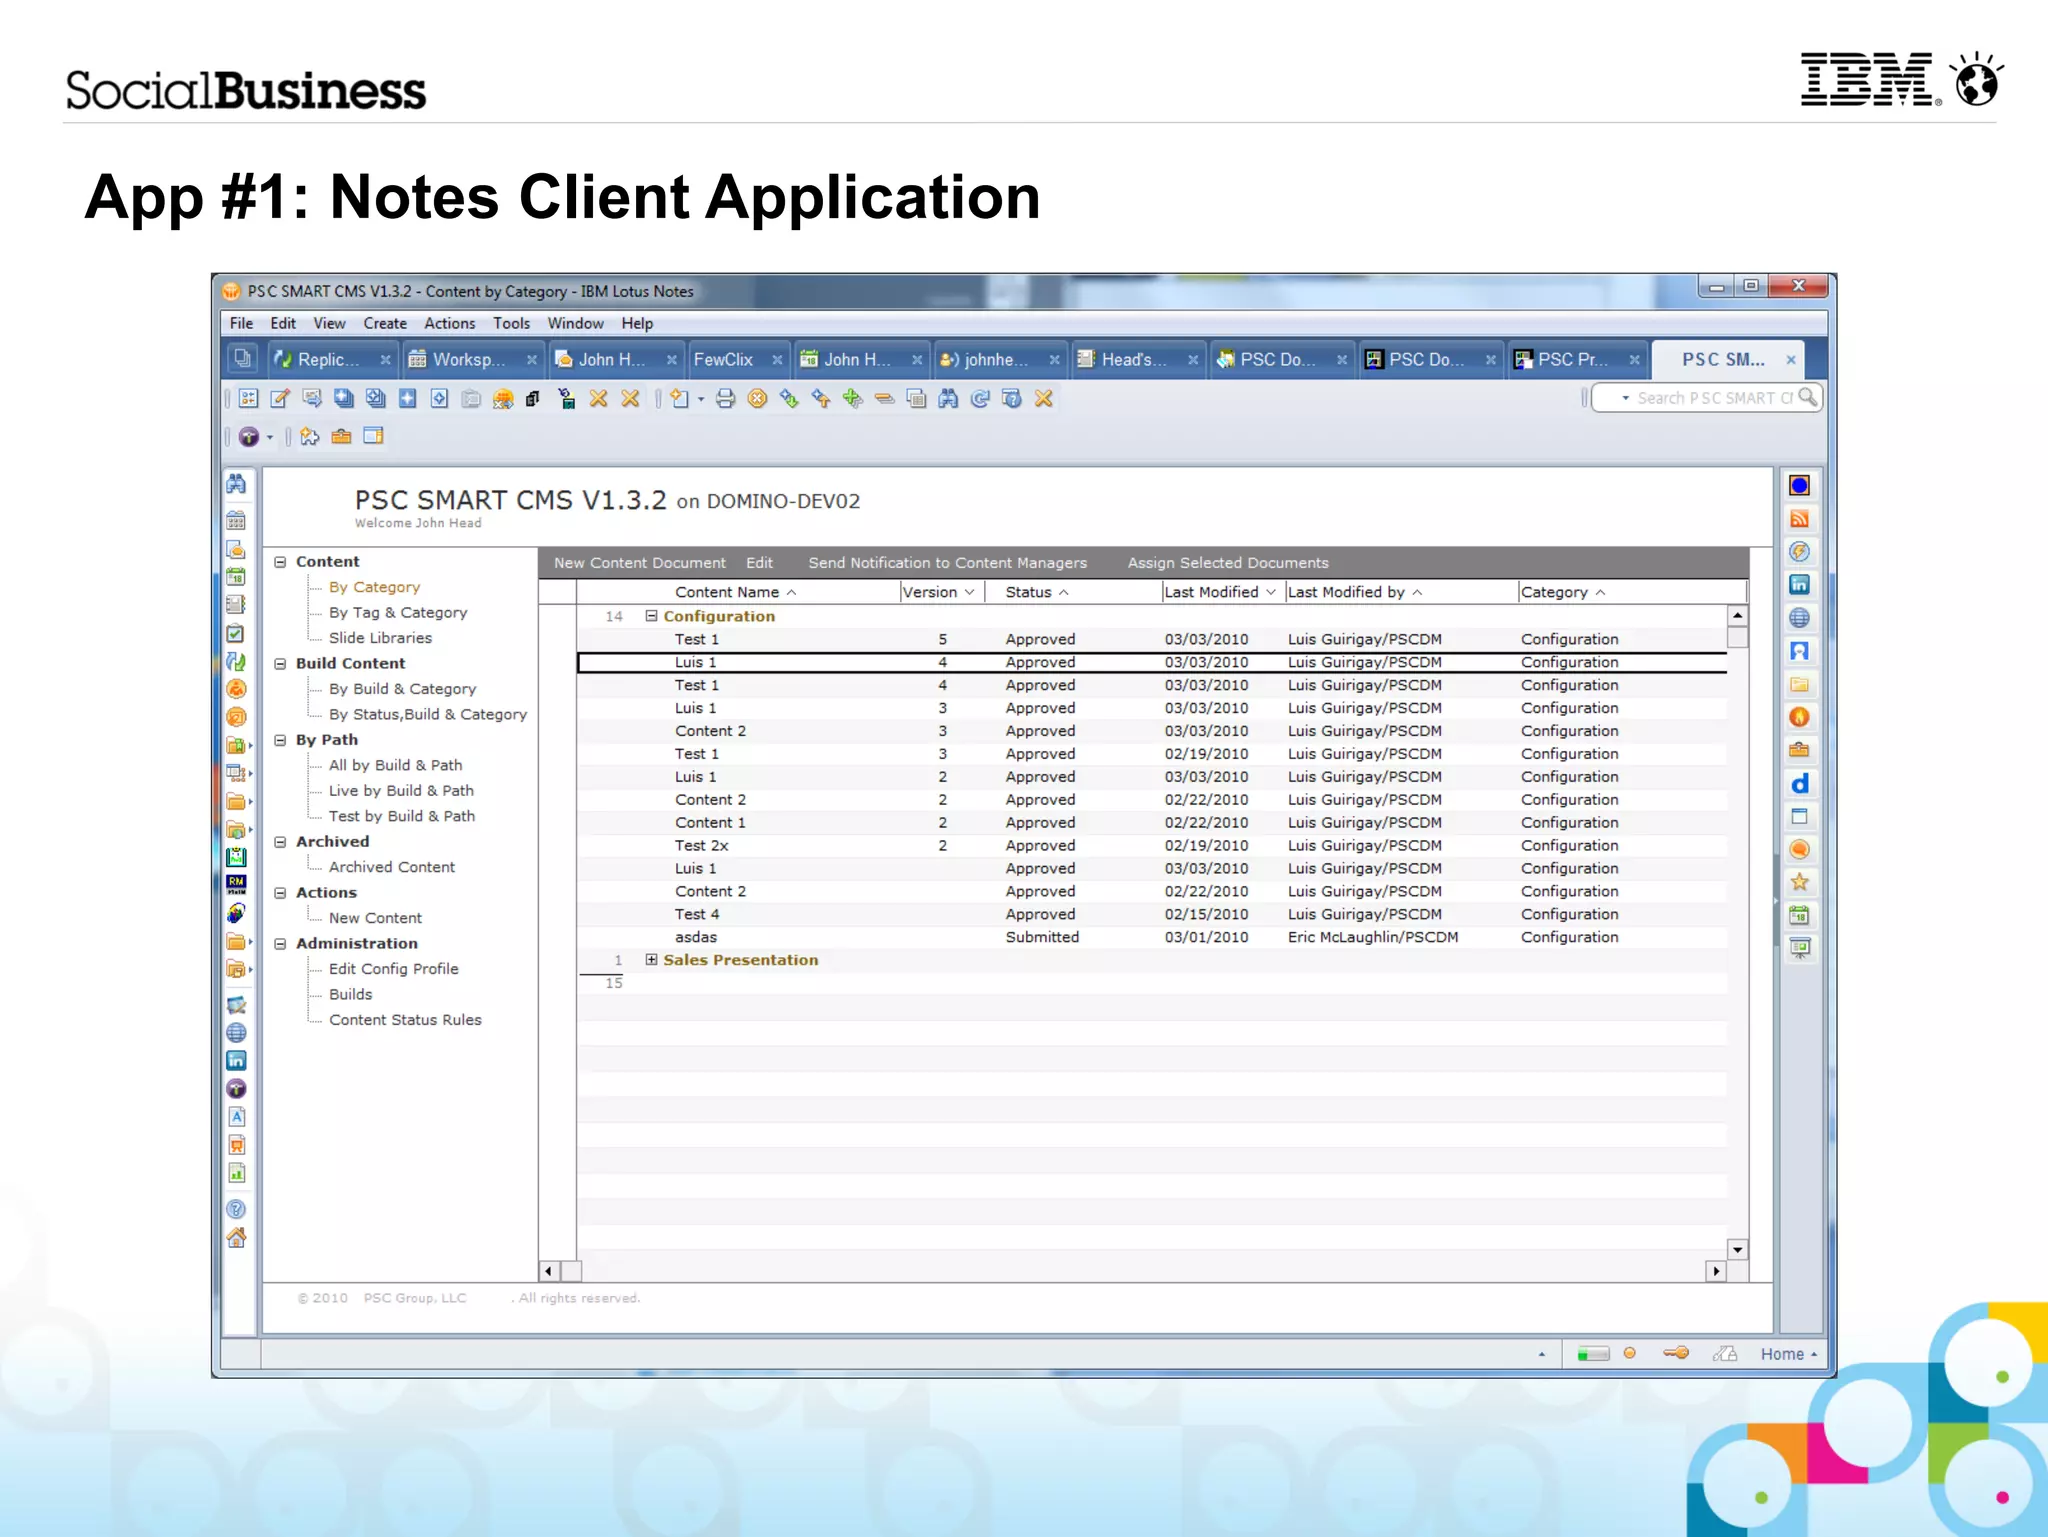This screenshot has width=2048, height=1537.
Task: Click the orange toolbox icon in second toolbar row
Action: tap(342, 437)
